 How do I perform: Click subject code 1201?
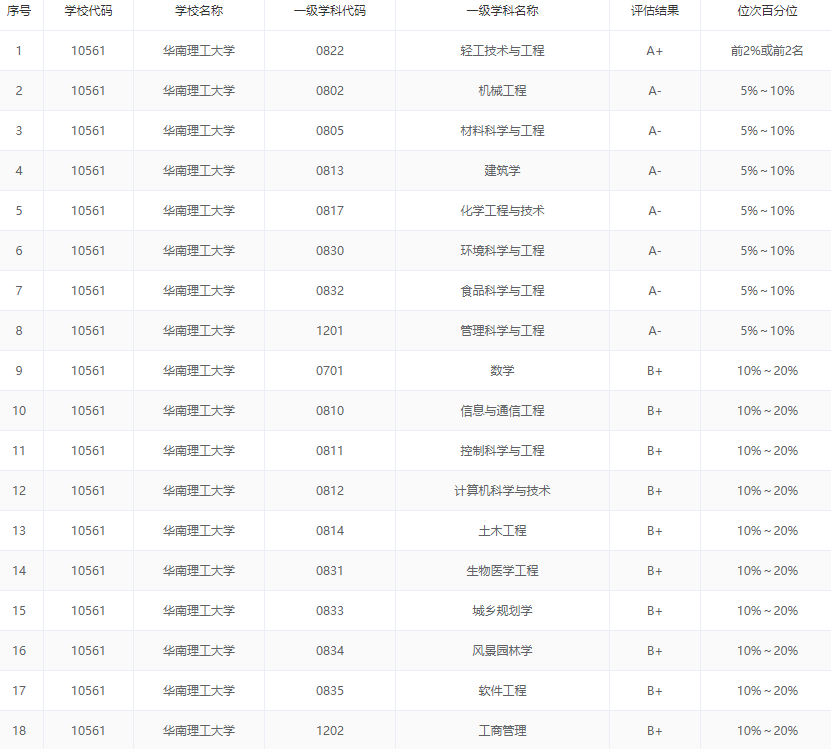330,331
